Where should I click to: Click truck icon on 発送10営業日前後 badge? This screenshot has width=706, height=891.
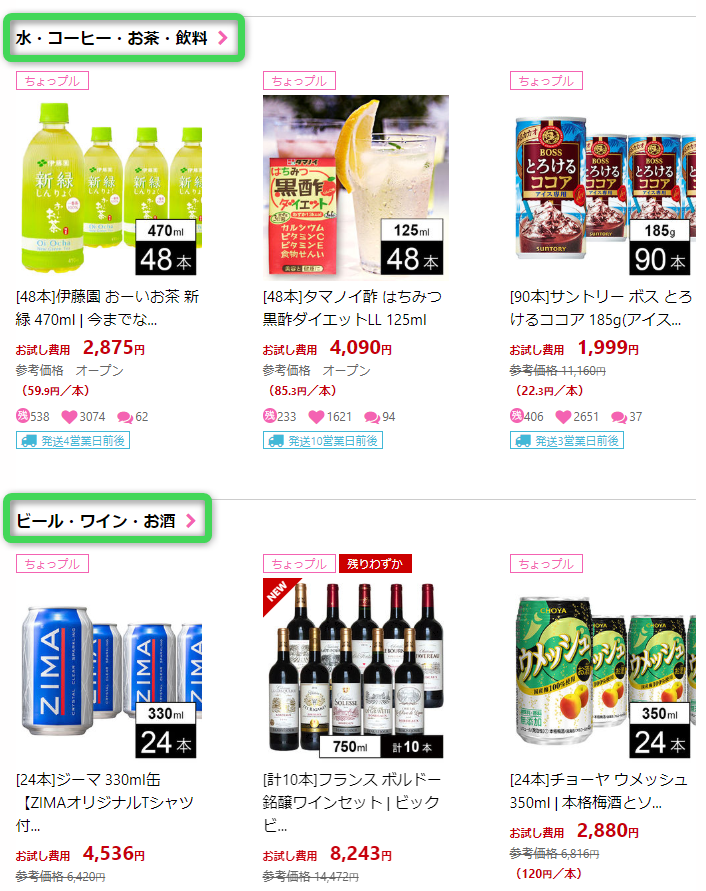tap(276, 441)
